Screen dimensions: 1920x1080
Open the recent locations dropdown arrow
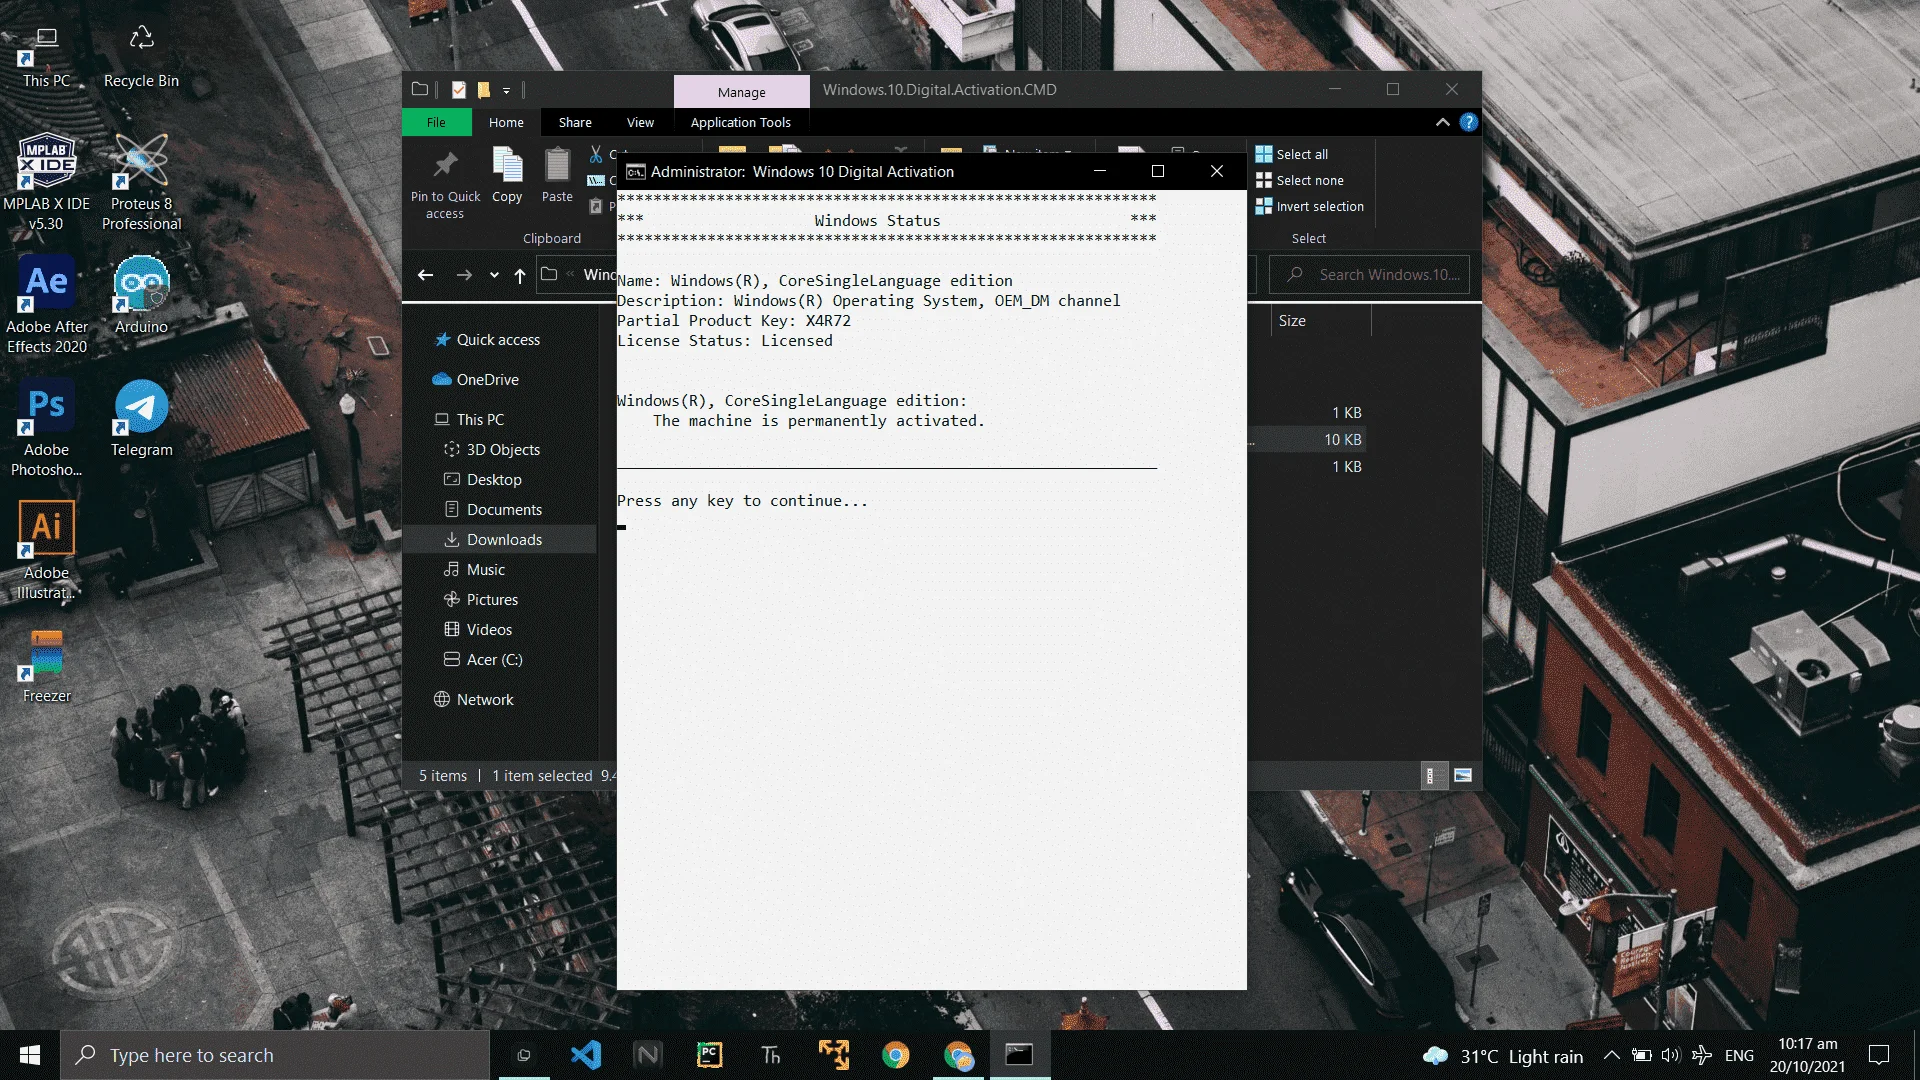click(494, 275)
